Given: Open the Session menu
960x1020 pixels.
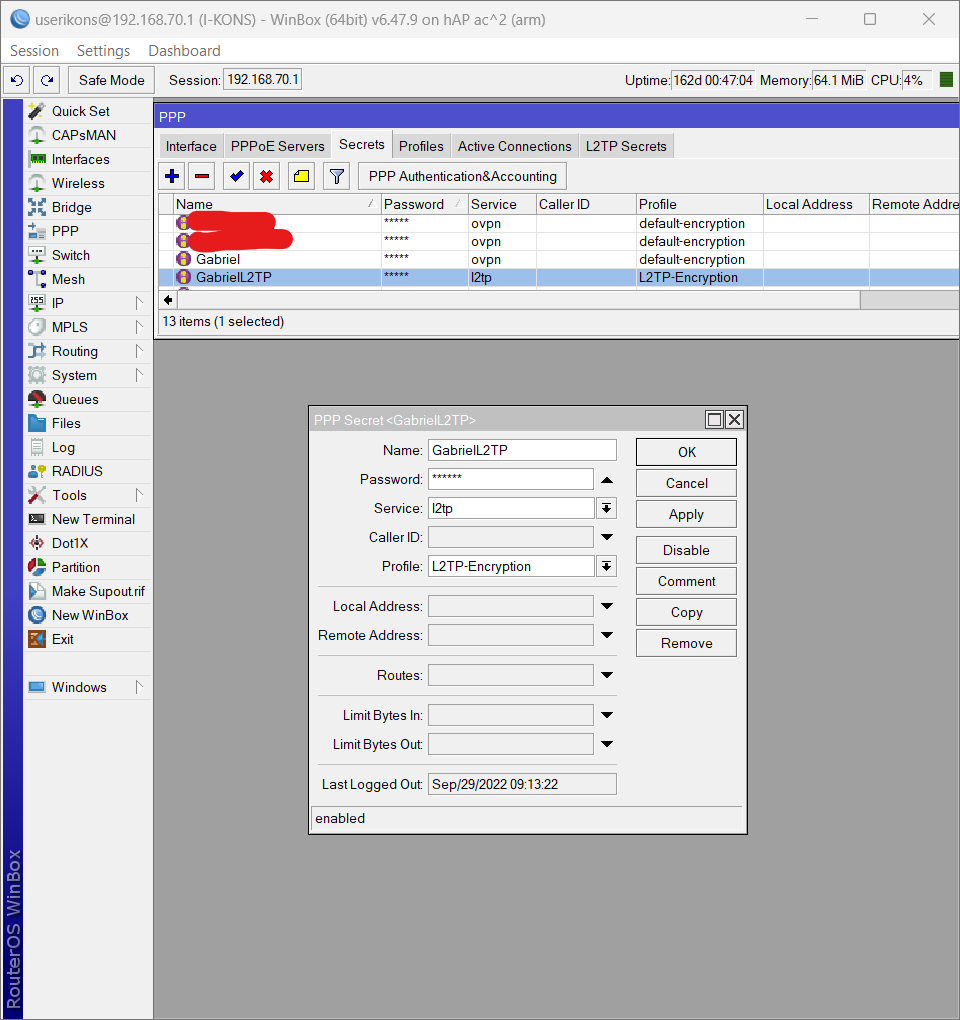Looking at the screenshot, I should 34,50.
